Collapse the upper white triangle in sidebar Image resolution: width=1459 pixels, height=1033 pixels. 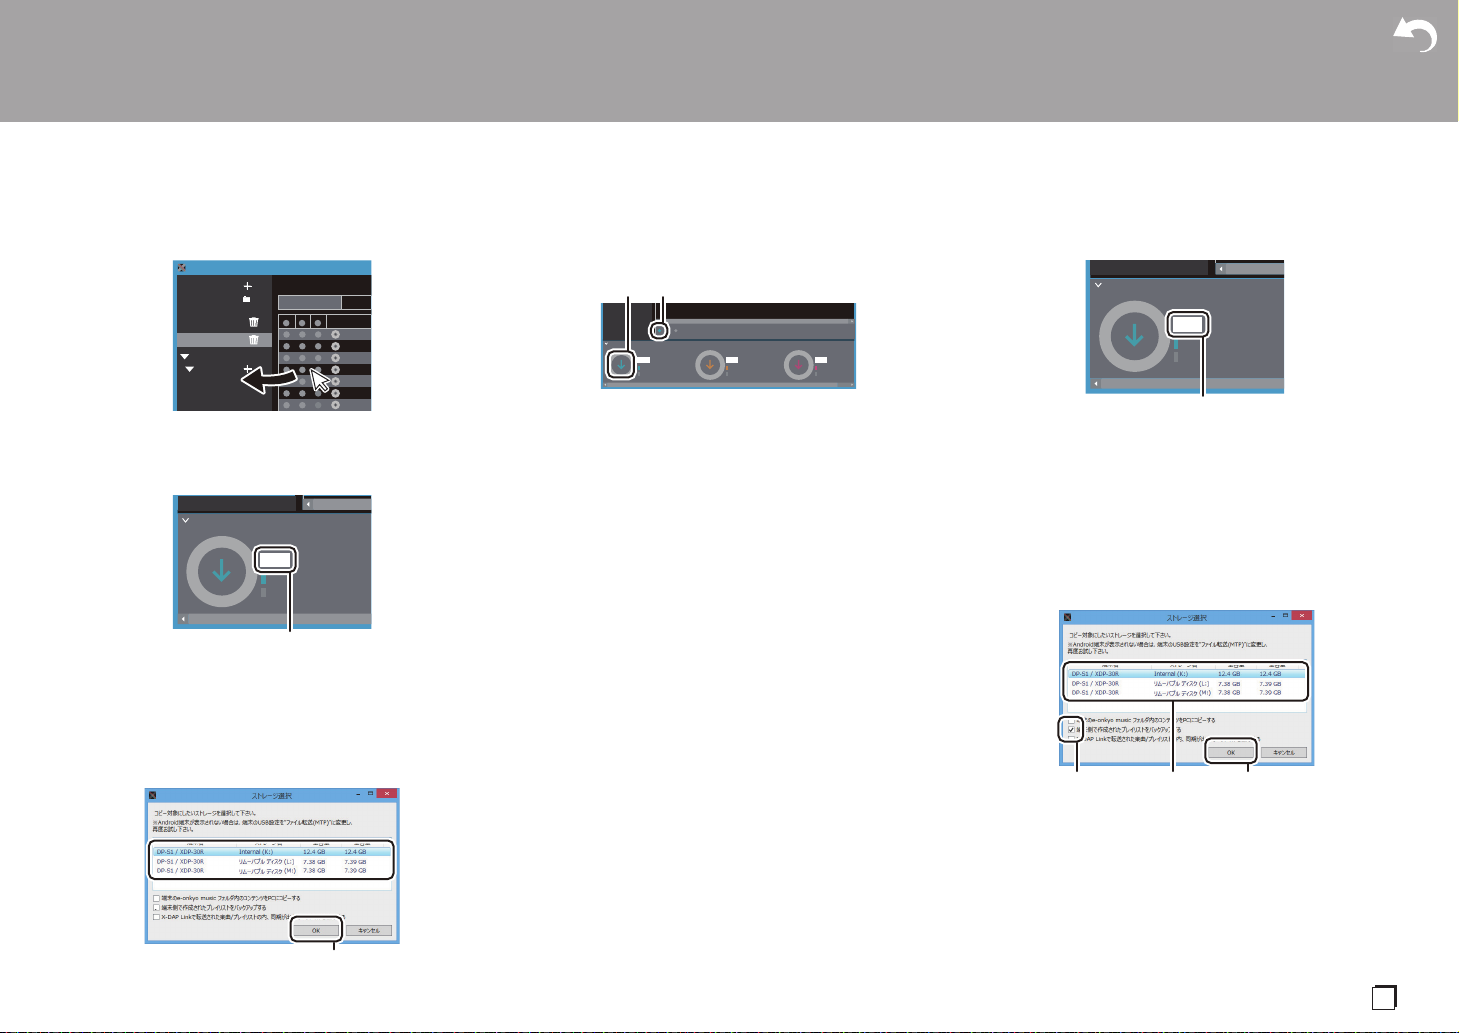(x=184, y=356)
